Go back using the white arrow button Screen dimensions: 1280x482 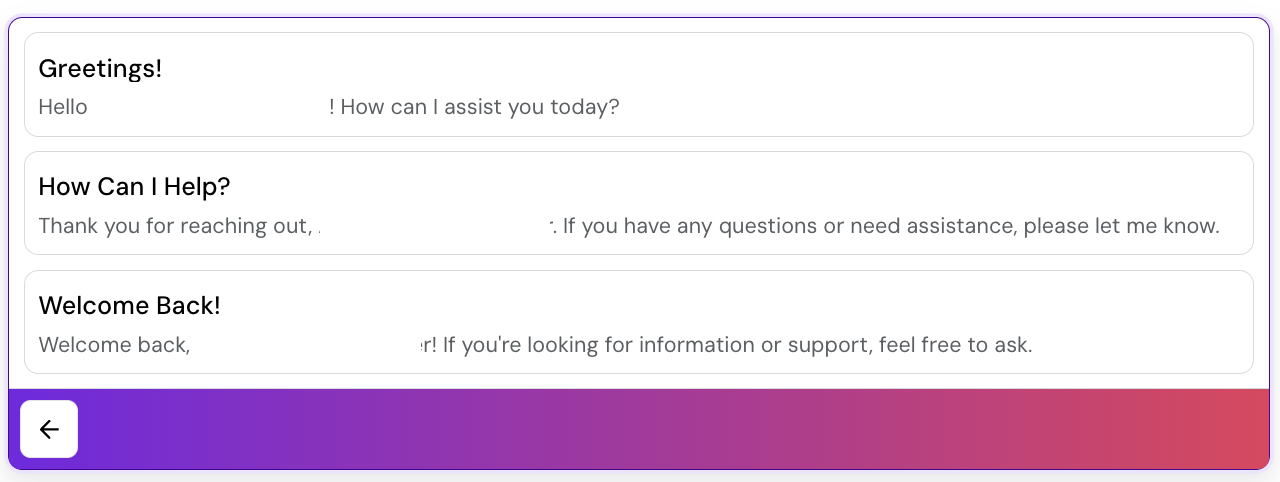click(49, 429)
